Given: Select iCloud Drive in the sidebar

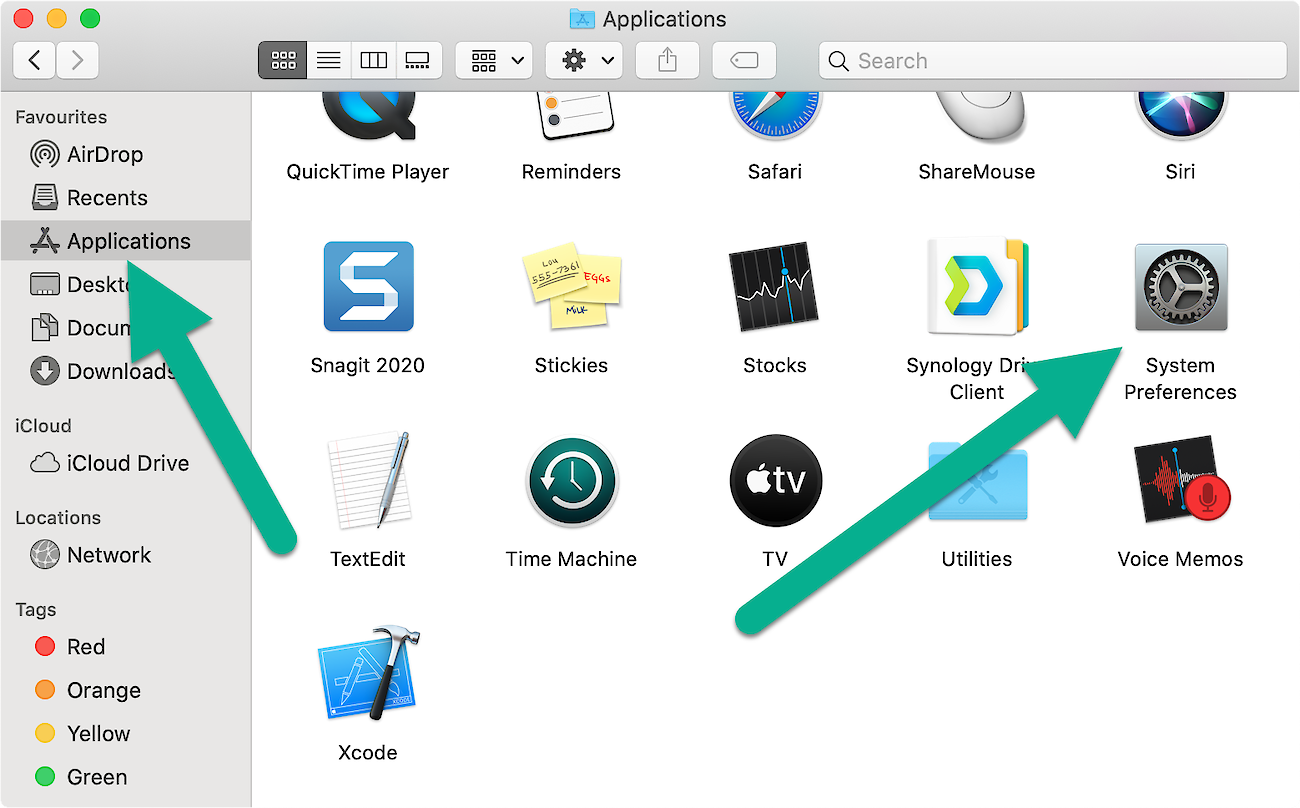Looking at the screenshot, I should tap(127, 464).
